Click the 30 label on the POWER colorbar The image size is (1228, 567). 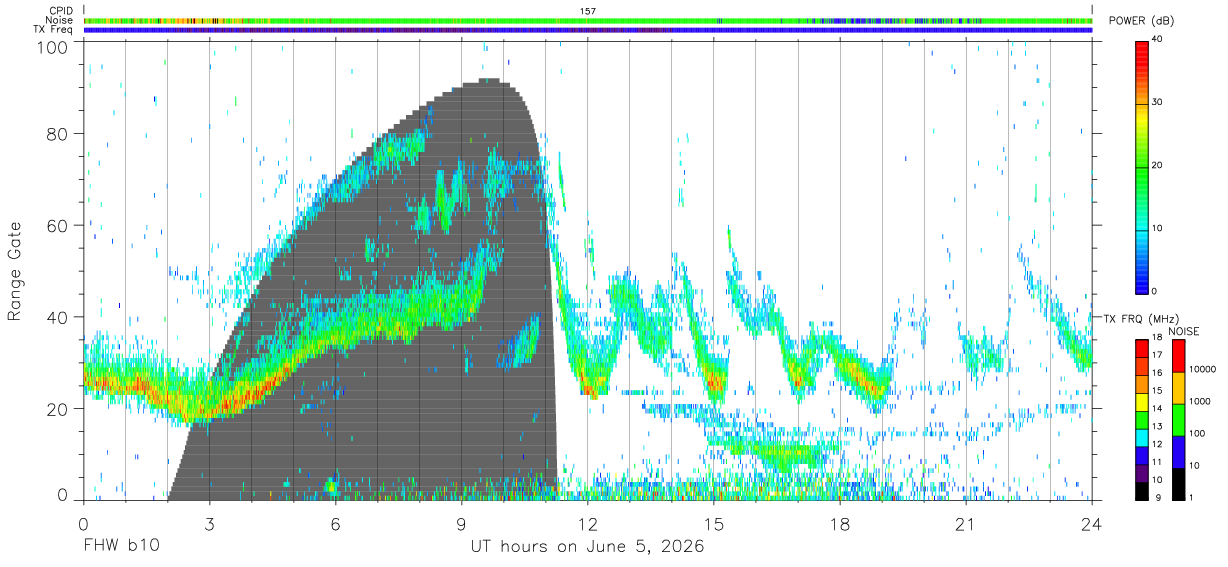[x=1157, y=102]
